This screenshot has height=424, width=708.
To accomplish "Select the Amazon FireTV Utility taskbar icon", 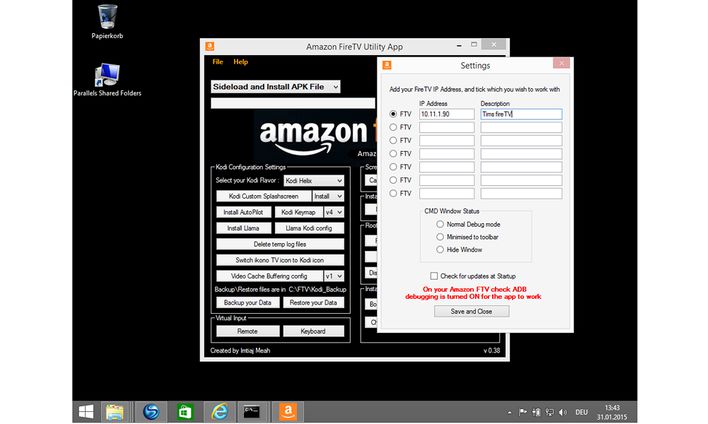I will (288, 412).
